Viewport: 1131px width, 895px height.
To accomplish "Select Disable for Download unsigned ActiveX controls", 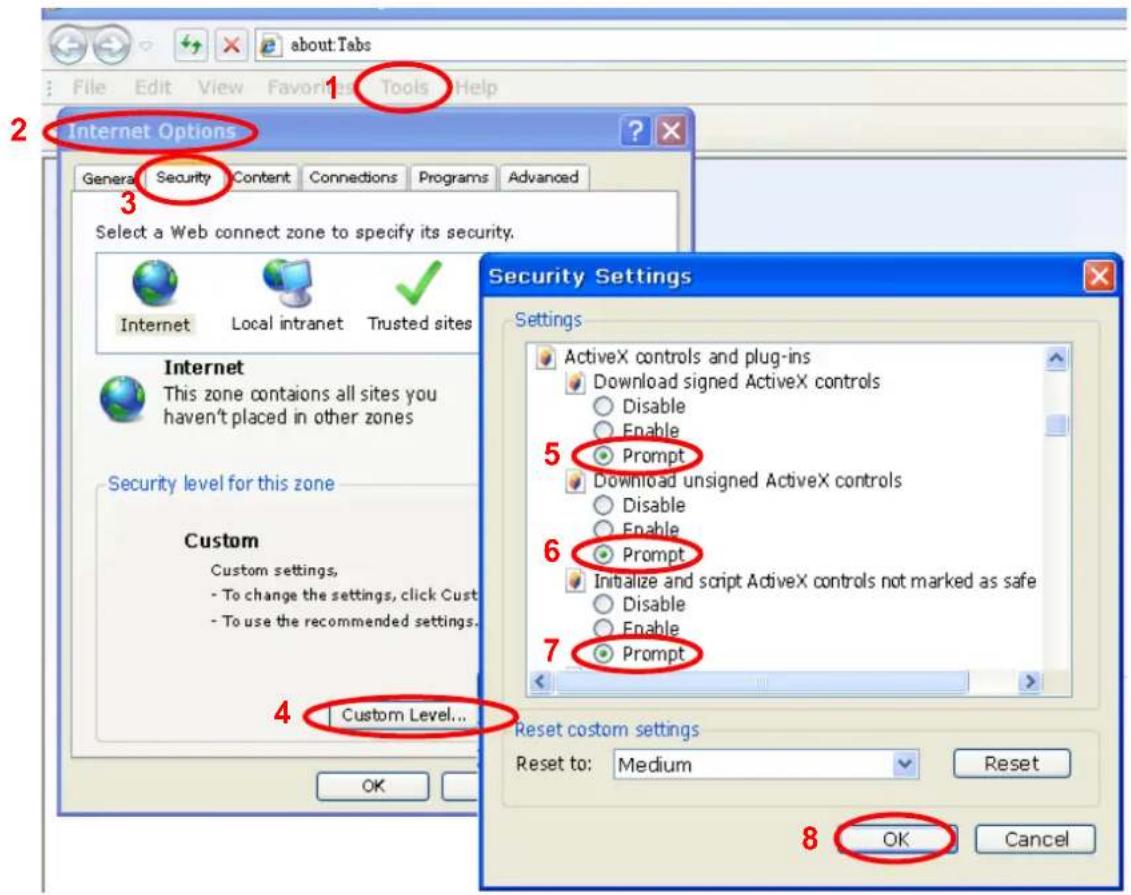I will tap(603, 505).
